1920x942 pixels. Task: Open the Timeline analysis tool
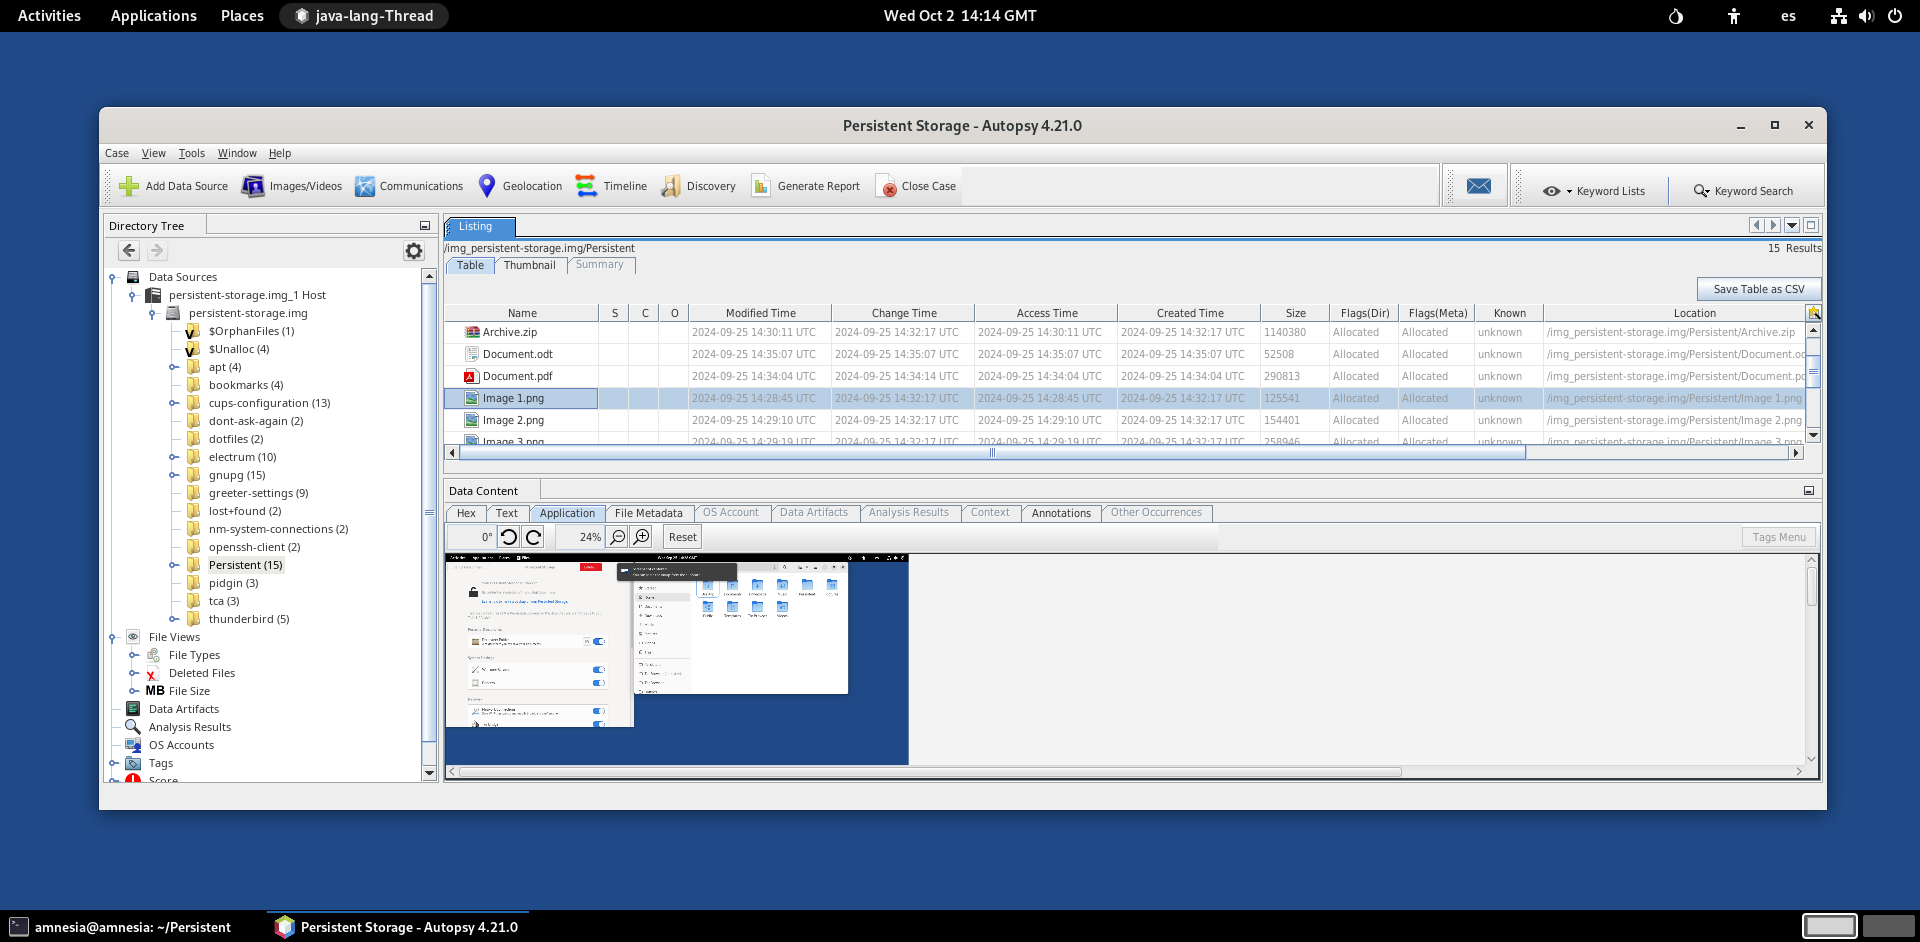[x=611, y=185]
